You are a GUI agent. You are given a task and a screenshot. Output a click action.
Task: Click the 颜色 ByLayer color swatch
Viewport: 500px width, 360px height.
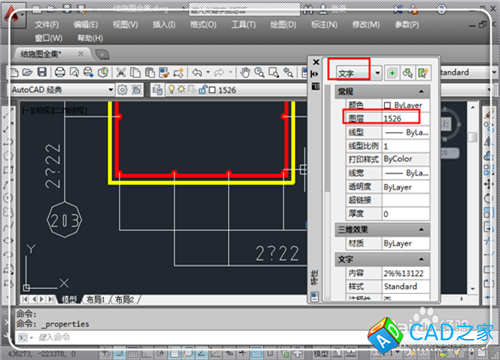387,105
